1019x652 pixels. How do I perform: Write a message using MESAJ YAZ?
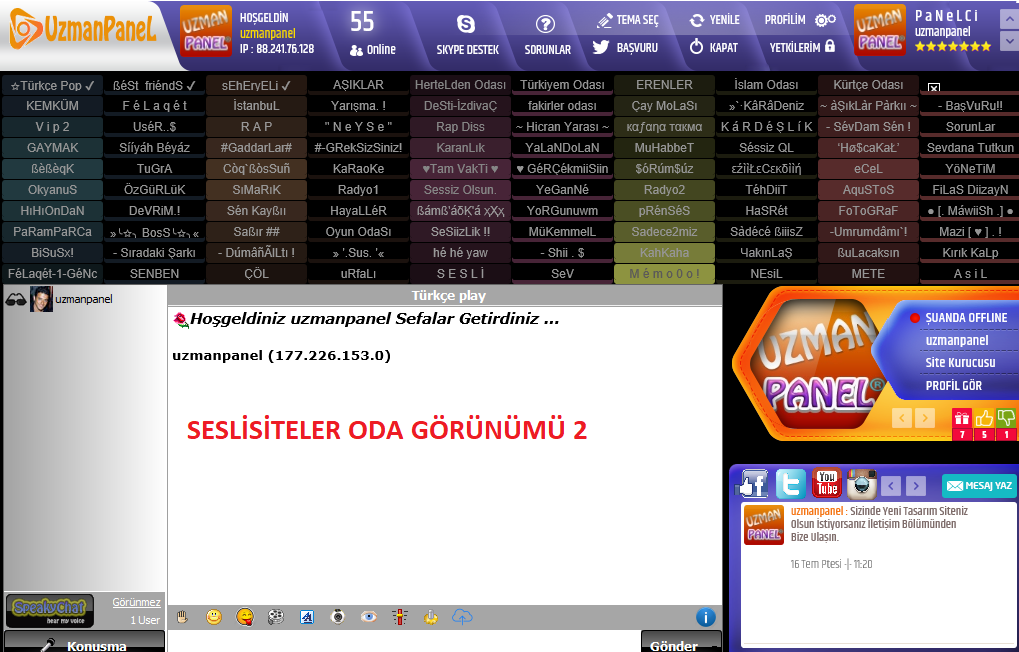pos(979,486)
